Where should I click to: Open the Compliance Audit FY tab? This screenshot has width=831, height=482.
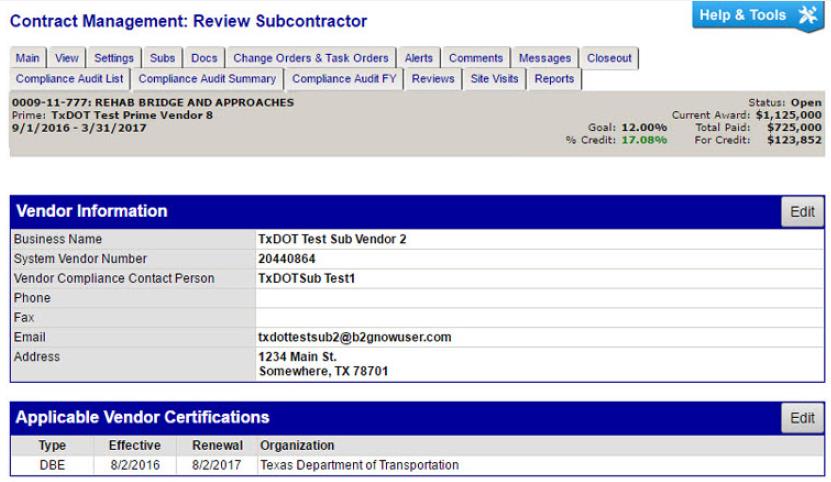point(343,79)
